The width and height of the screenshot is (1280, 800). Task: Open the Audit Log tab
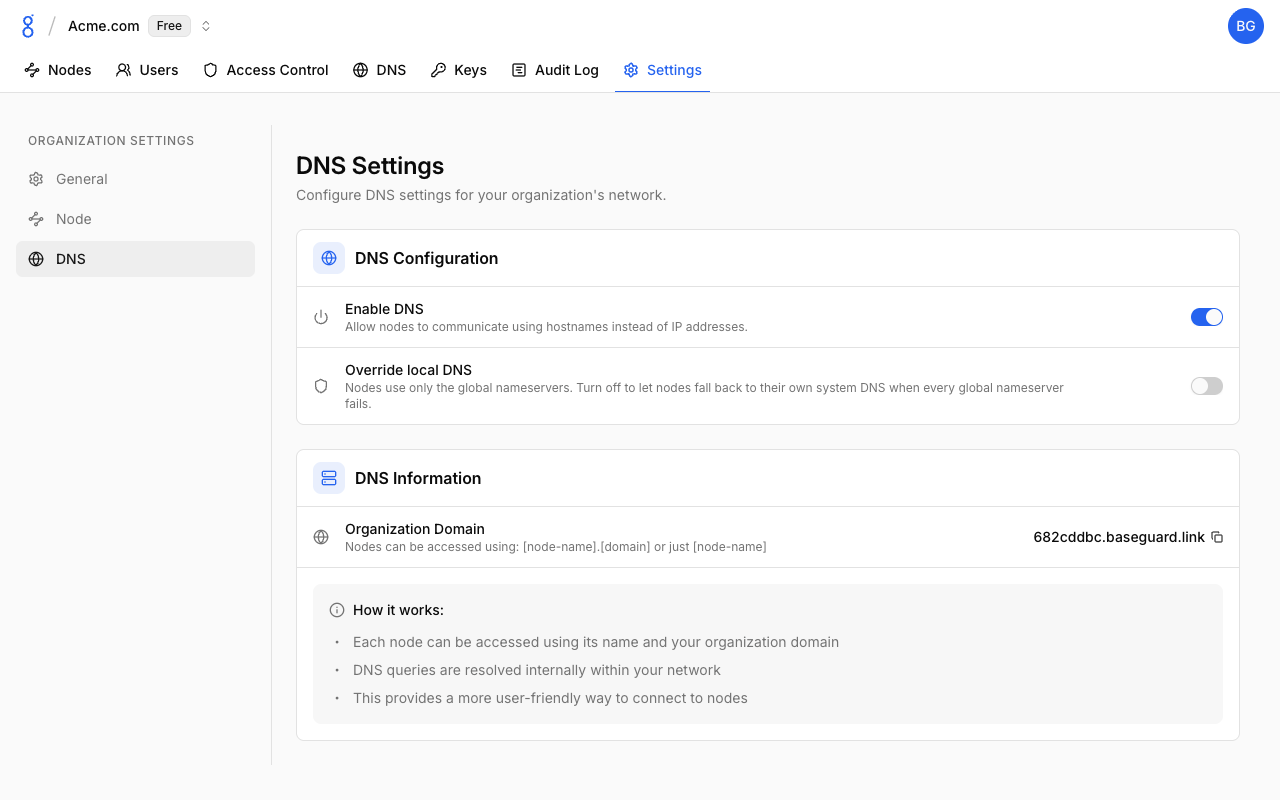point(555,70)
